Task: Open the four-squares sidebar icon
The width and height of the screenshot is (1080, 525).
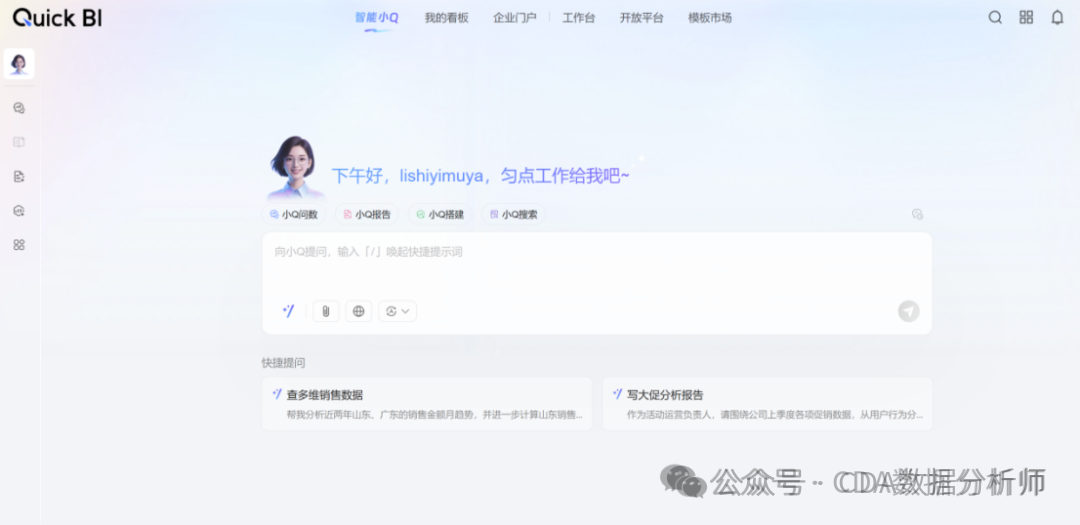Action: pyautogui.click(x=19, y=245)
